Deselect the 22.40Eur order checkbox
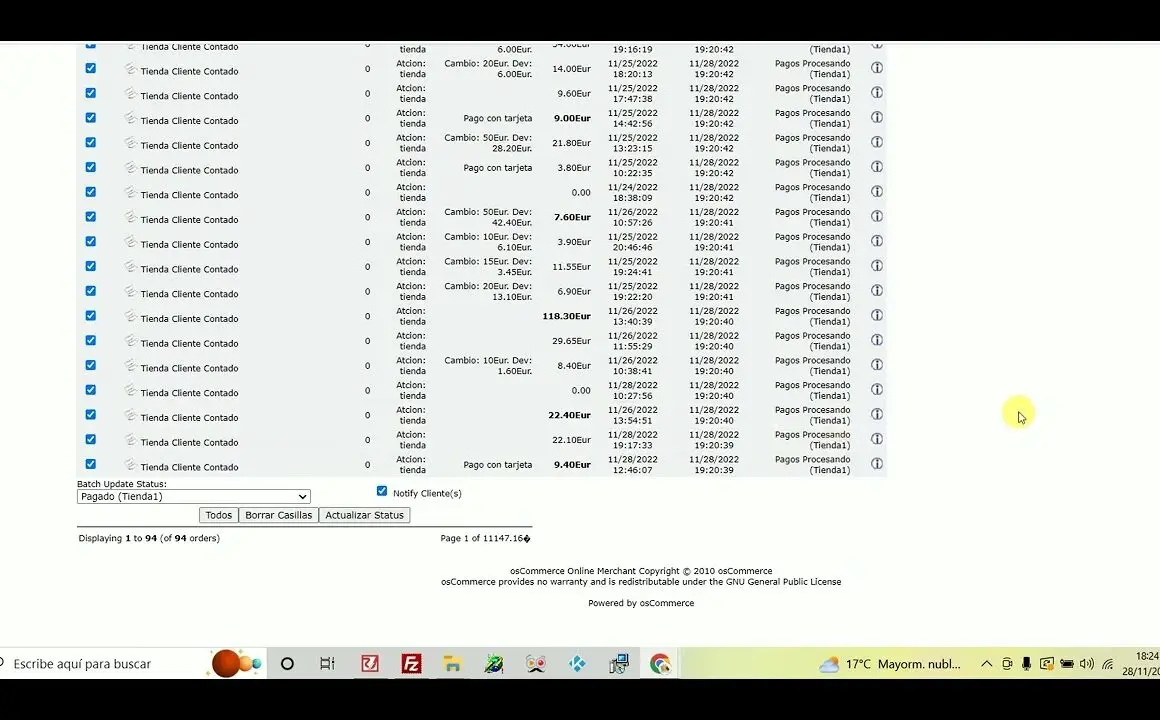 [91, 415]
